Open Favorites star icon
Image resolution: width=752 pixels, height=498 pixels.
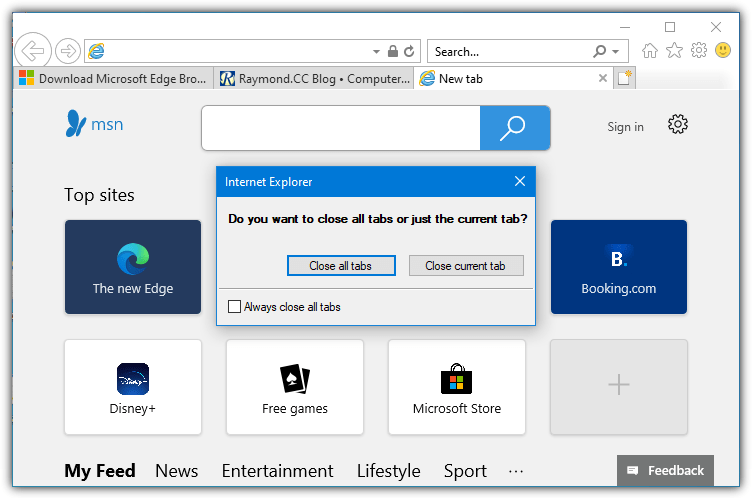coord(674,50)
